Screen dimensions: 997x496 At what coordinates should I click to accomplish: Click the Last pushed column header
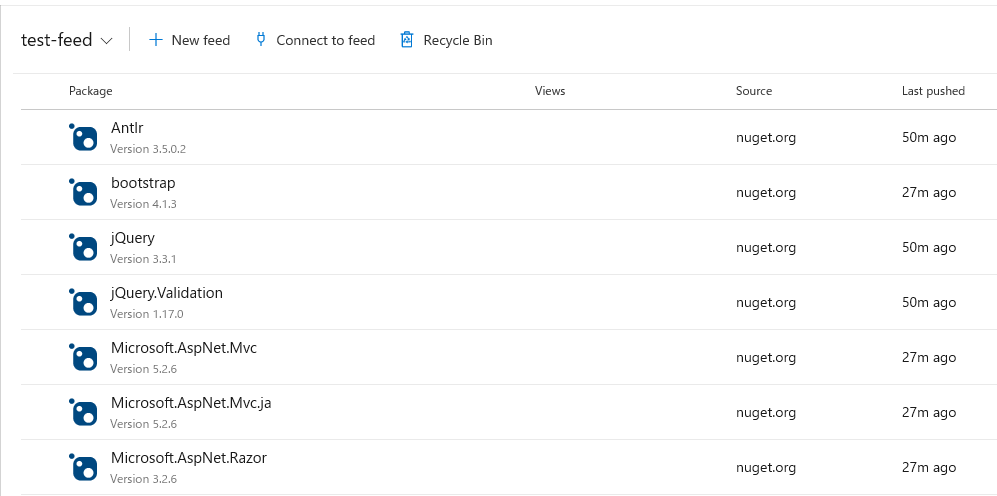[x=933, y=91]
